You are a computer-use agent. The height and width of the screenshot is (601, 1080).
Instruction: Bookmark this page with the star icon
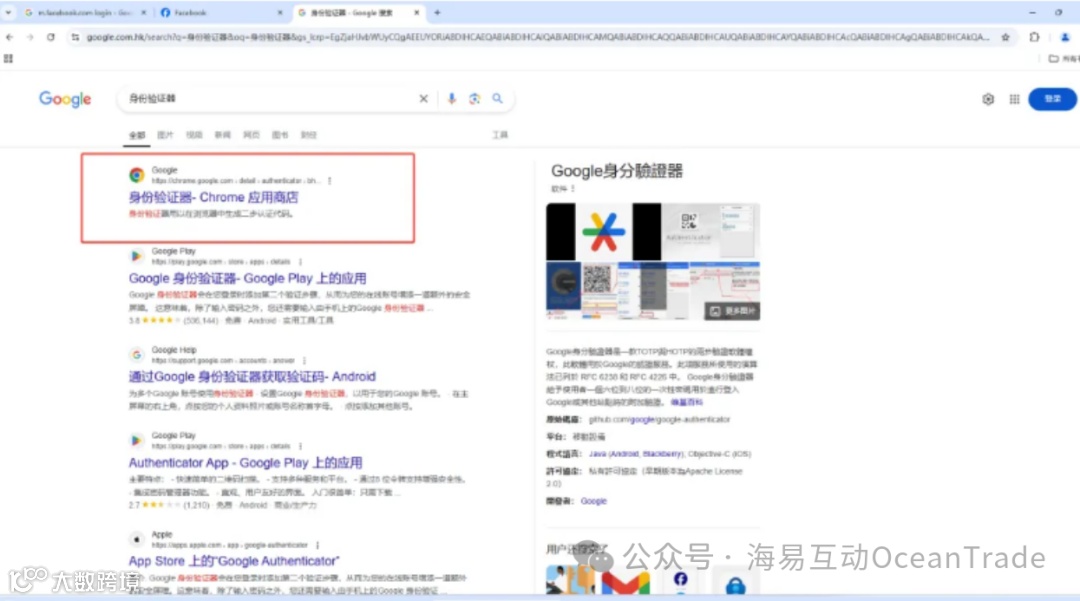pyautogui.click(x=1006, y=37)
